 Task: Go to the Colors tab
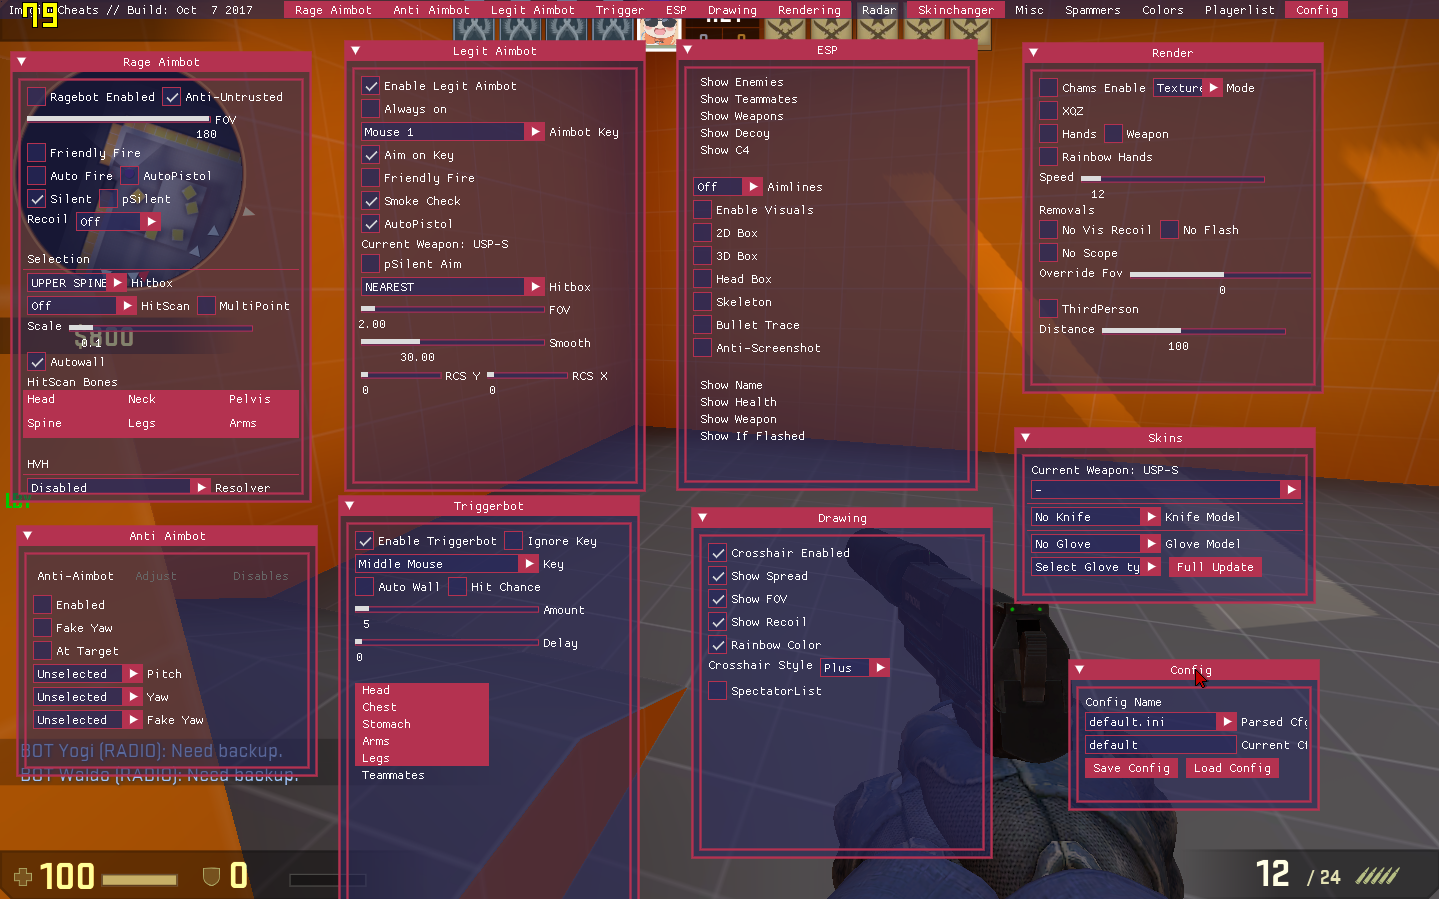[x=1163, y=10]
